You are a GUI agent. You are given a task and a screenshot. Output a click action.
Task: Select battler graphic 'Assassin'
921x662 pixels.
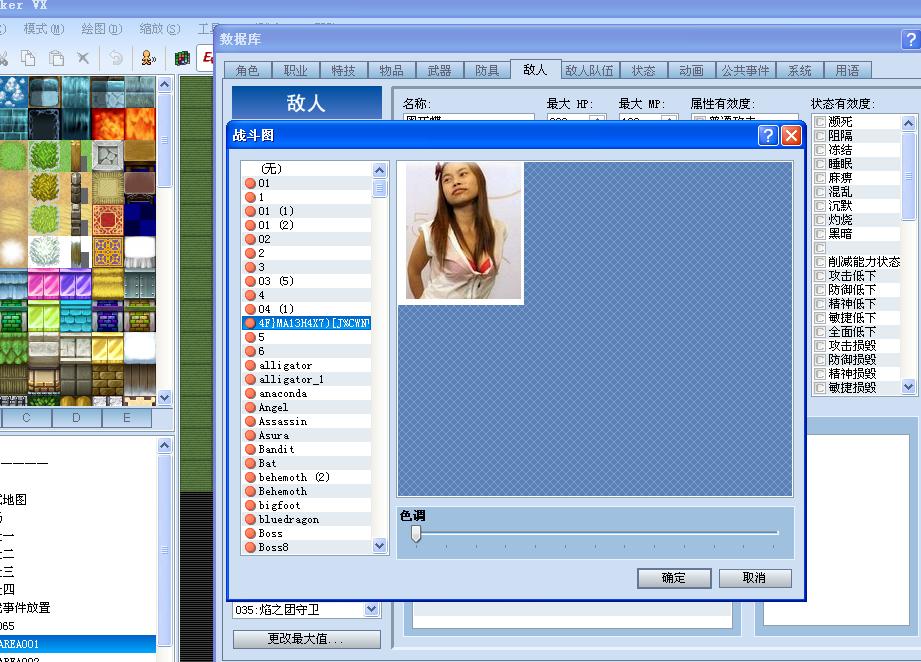tap(307, 422)
